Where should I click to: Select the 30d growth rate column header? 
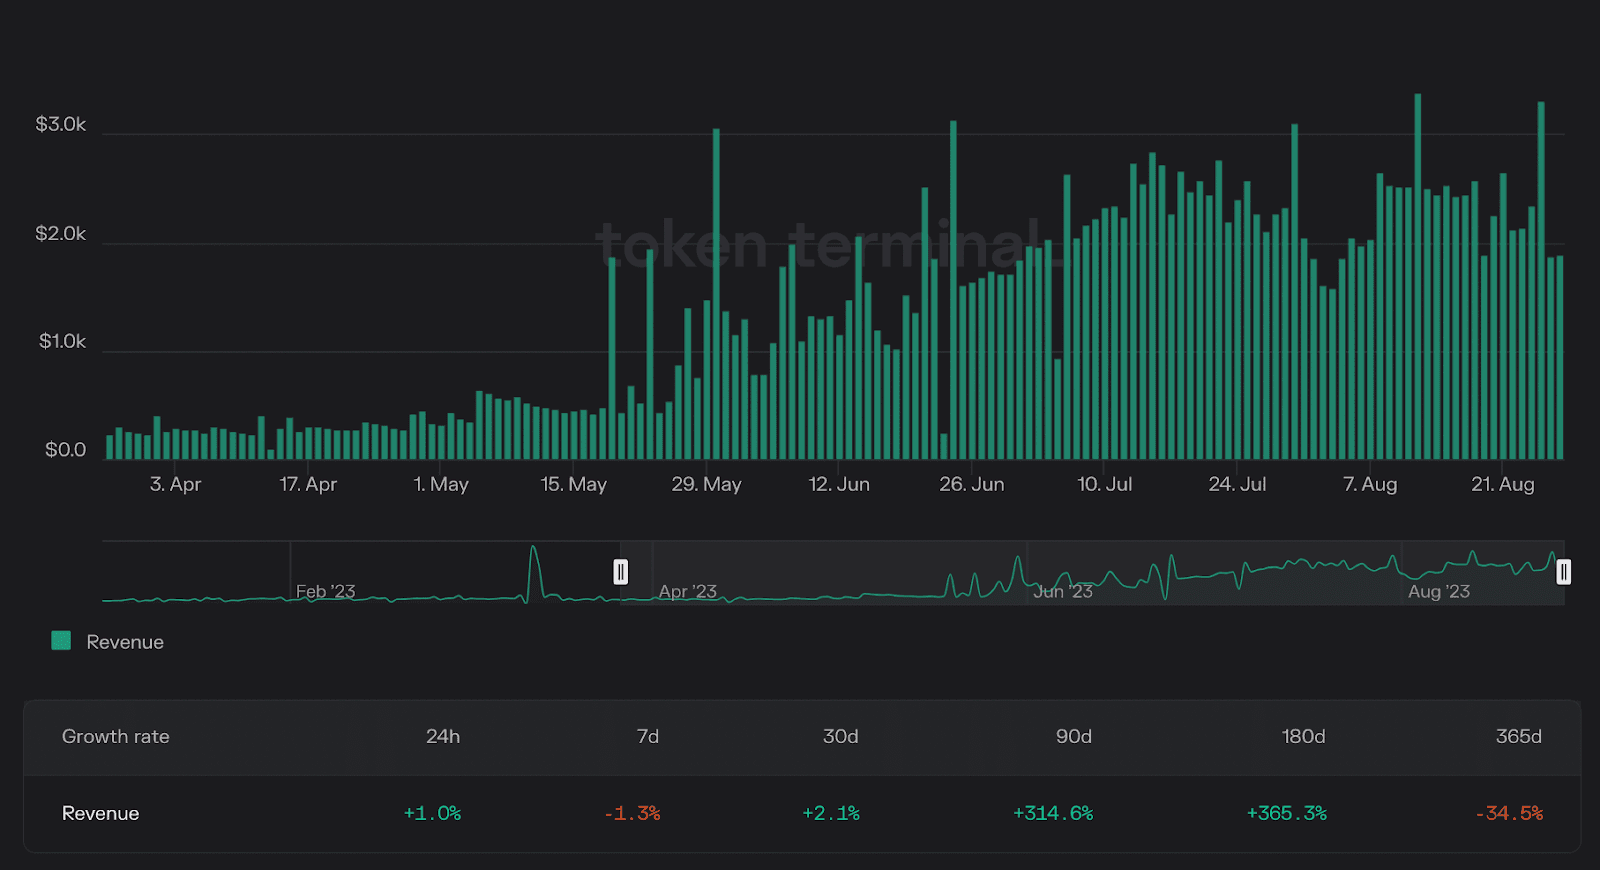click(840, 736)
